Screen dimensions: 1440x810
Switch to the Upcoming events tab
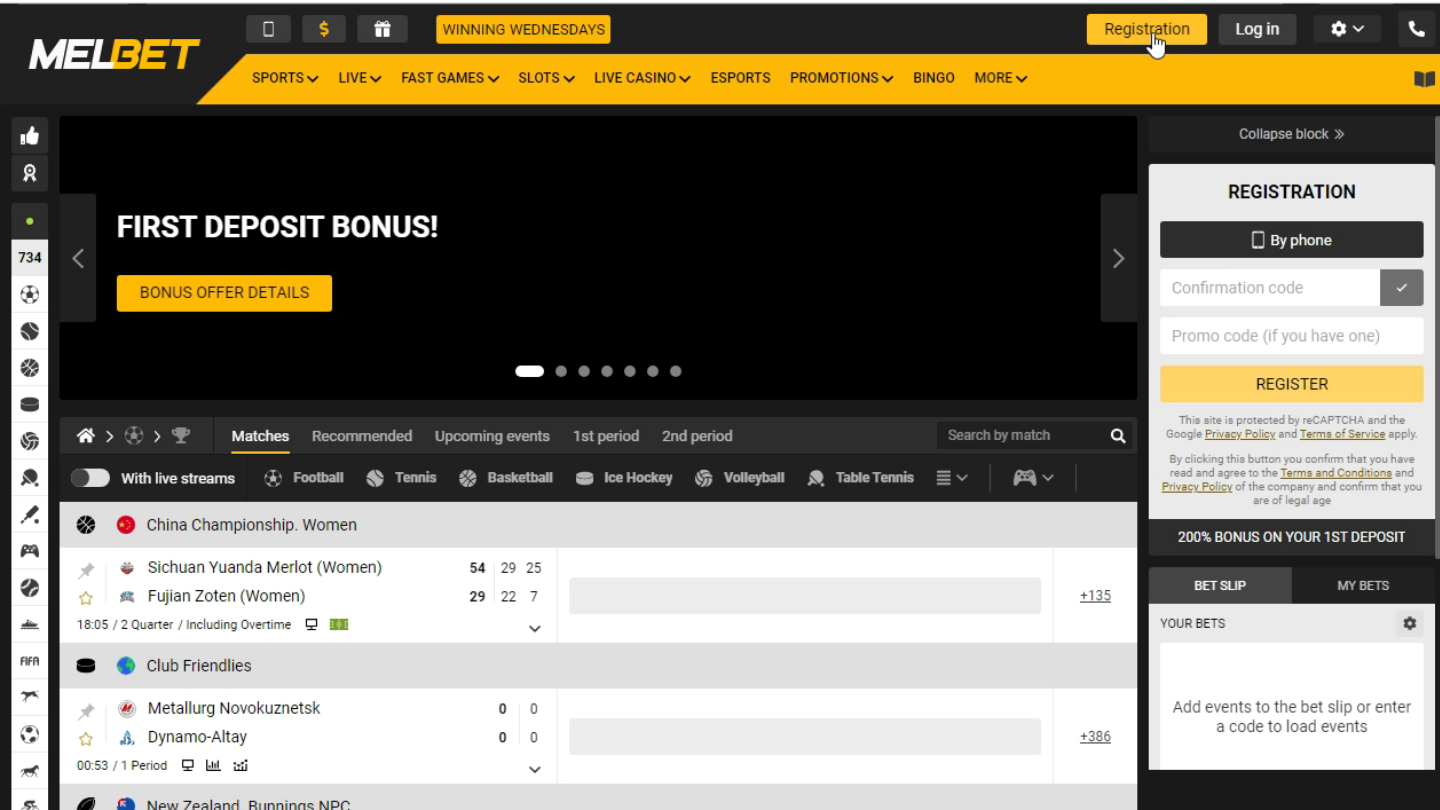coord(492,436)
